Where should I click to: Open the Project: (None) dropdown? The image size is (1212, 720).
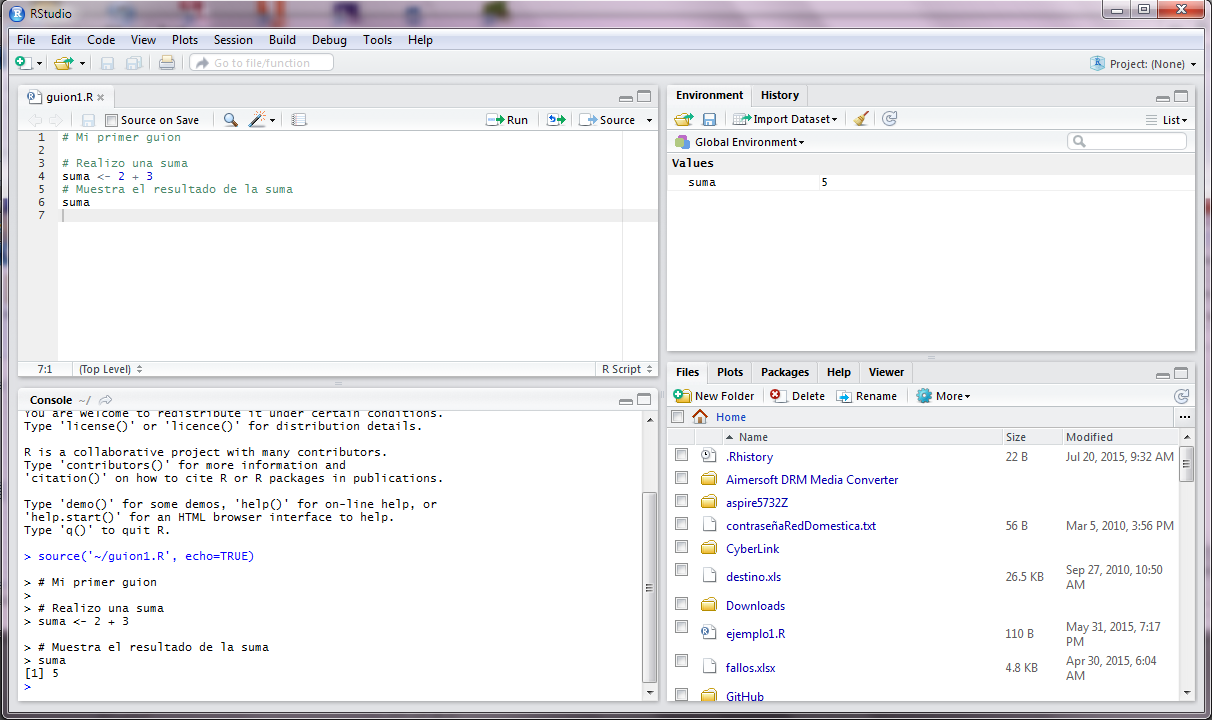point(1144,64)
